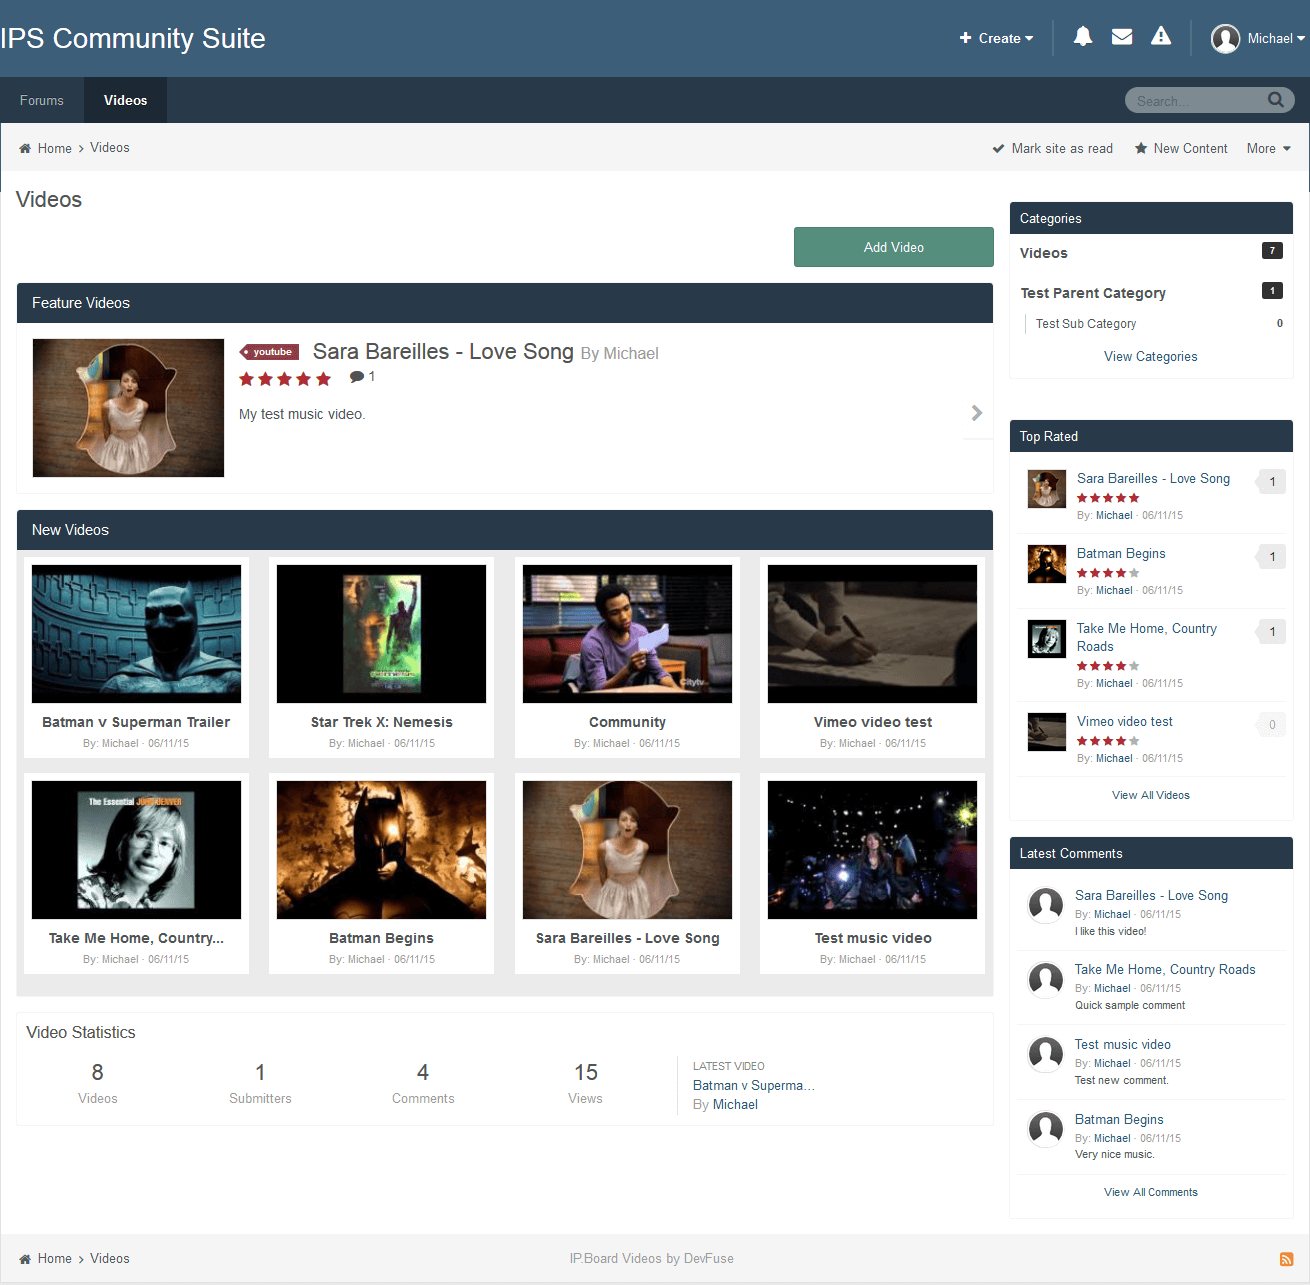The image size is (1310, 1285).
Task: Open the Create dropdown menu
Action: pos(996,38)
